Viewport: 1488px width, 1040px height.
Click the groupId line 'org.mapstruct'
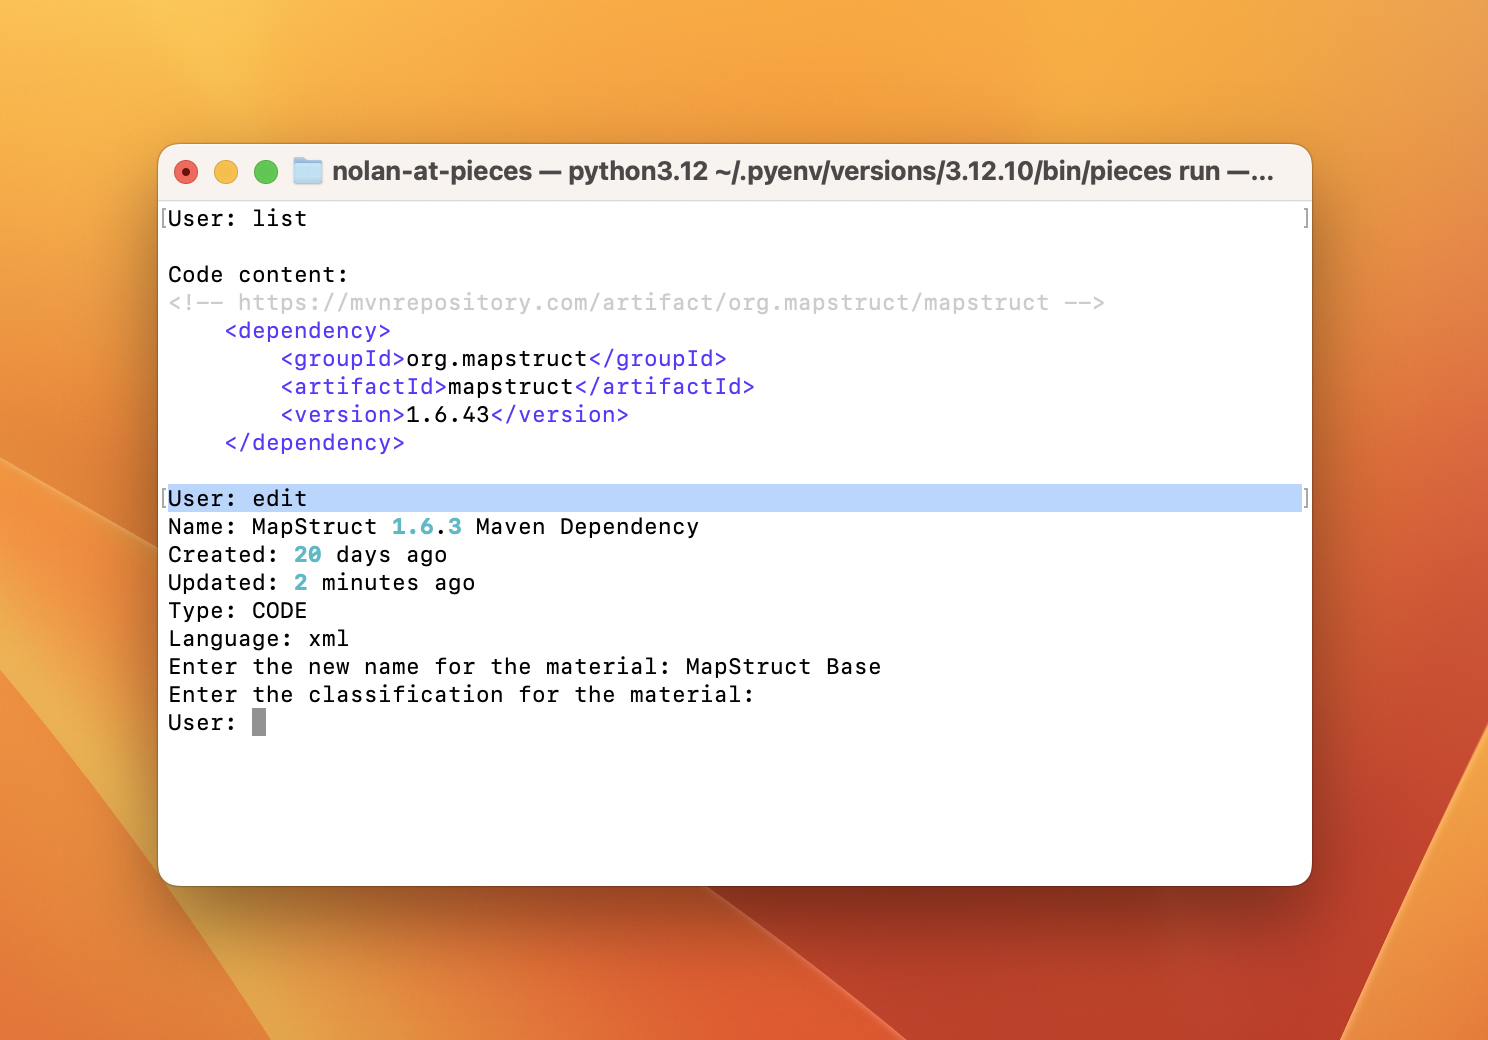tap(504, 359)
